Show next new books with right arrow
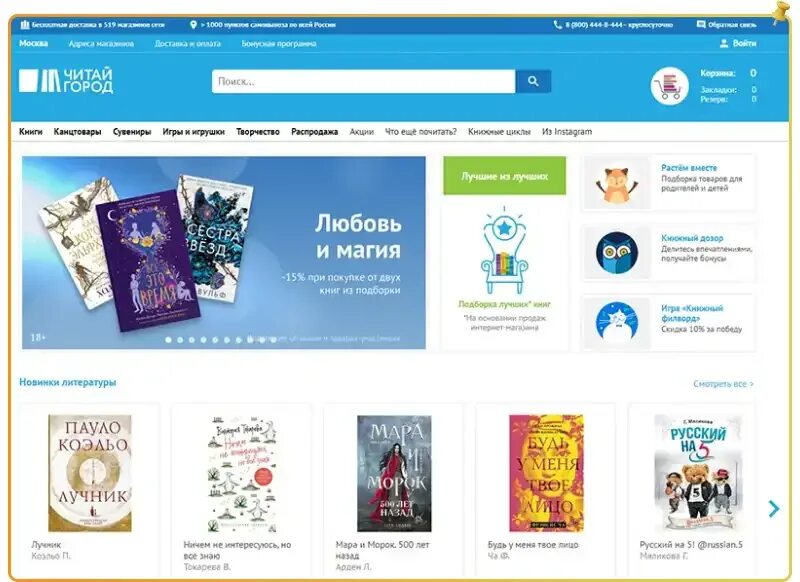800x582 pixels. point(774,508)
